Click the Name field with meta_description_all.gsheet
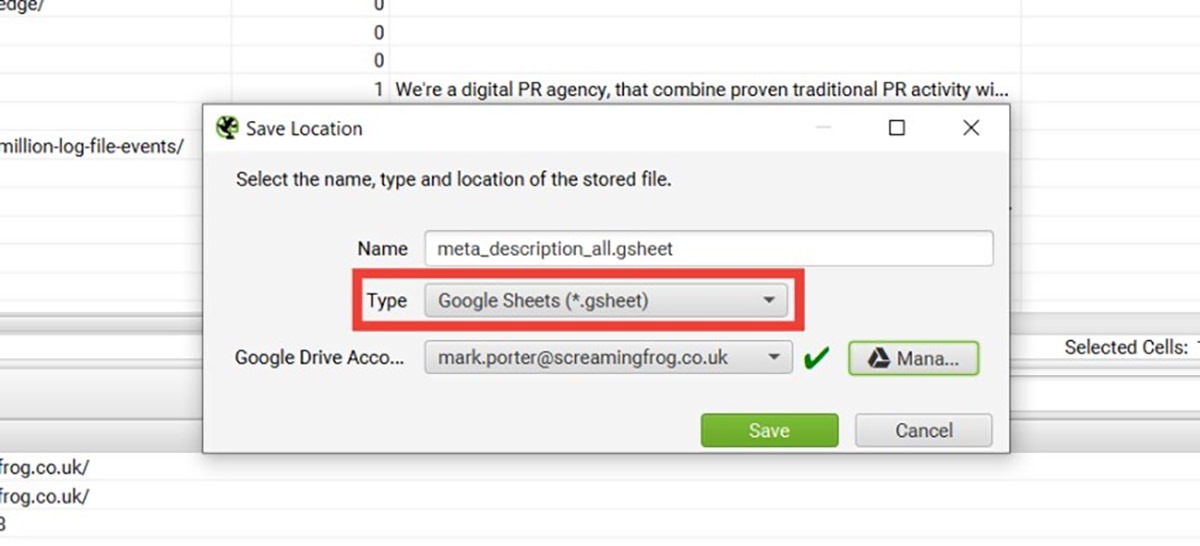The image size is (1200, 546). 708,249
